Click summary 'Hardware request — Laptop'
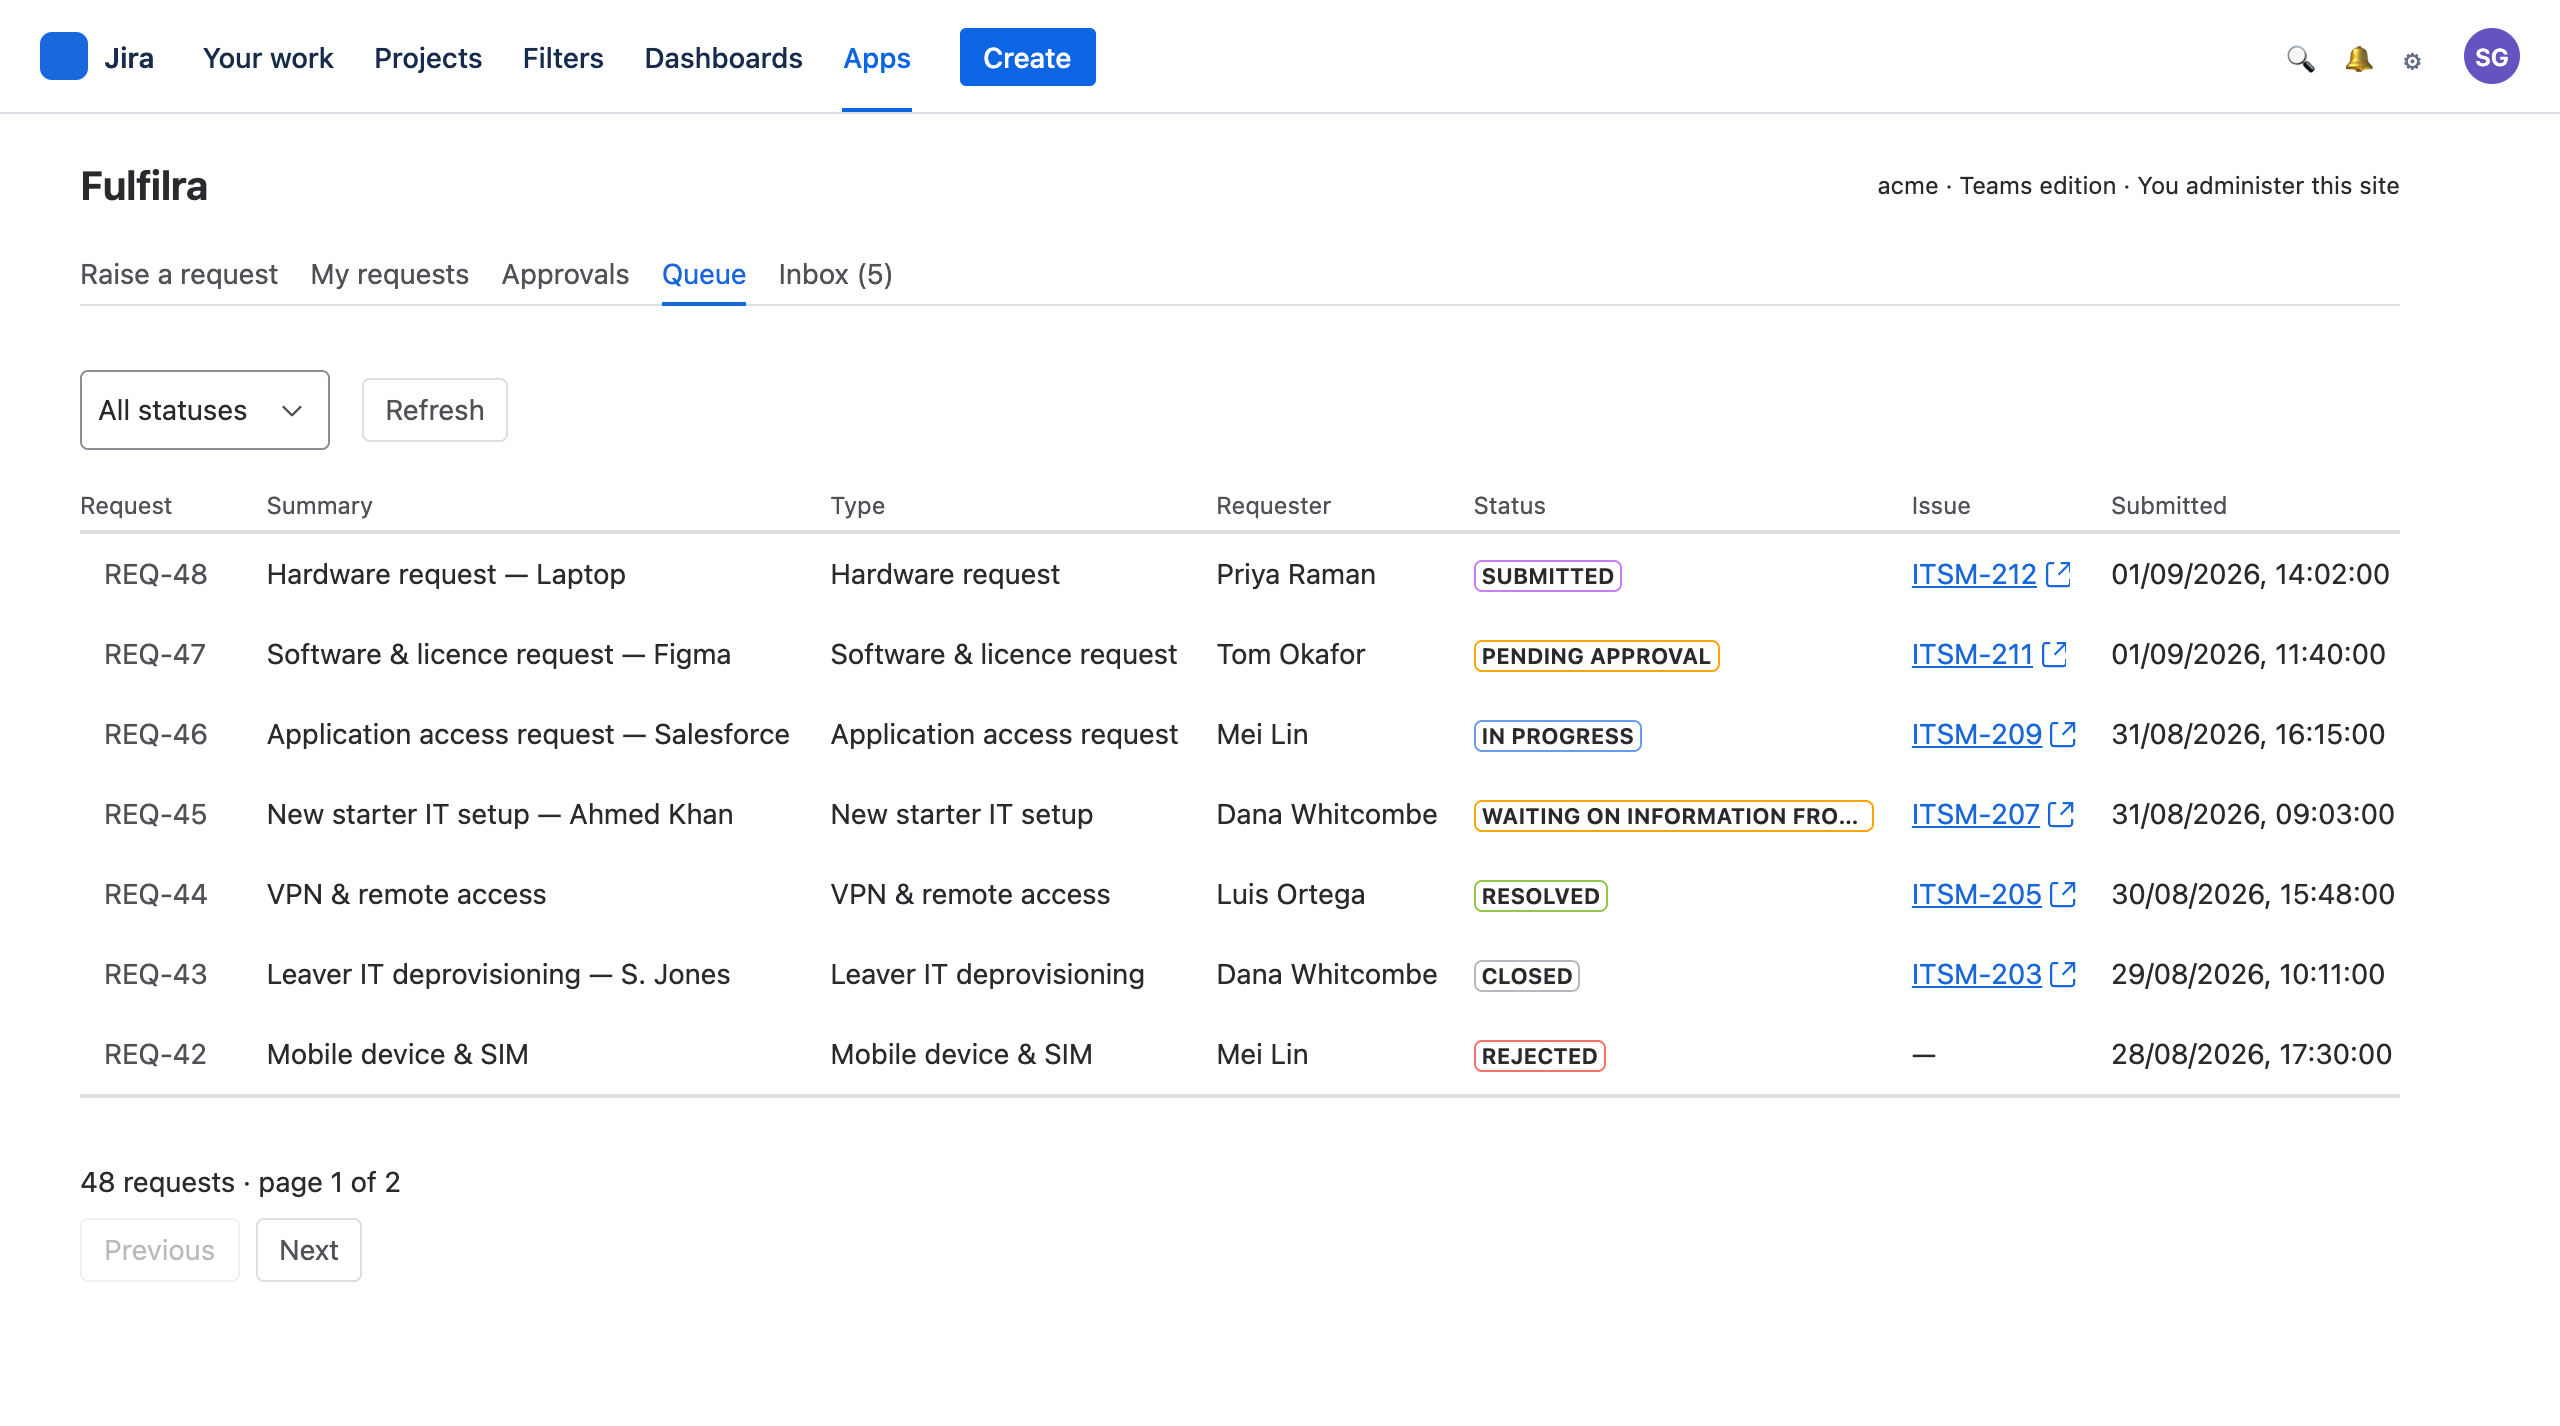The image size is (2560, 1426). point(446,574)
